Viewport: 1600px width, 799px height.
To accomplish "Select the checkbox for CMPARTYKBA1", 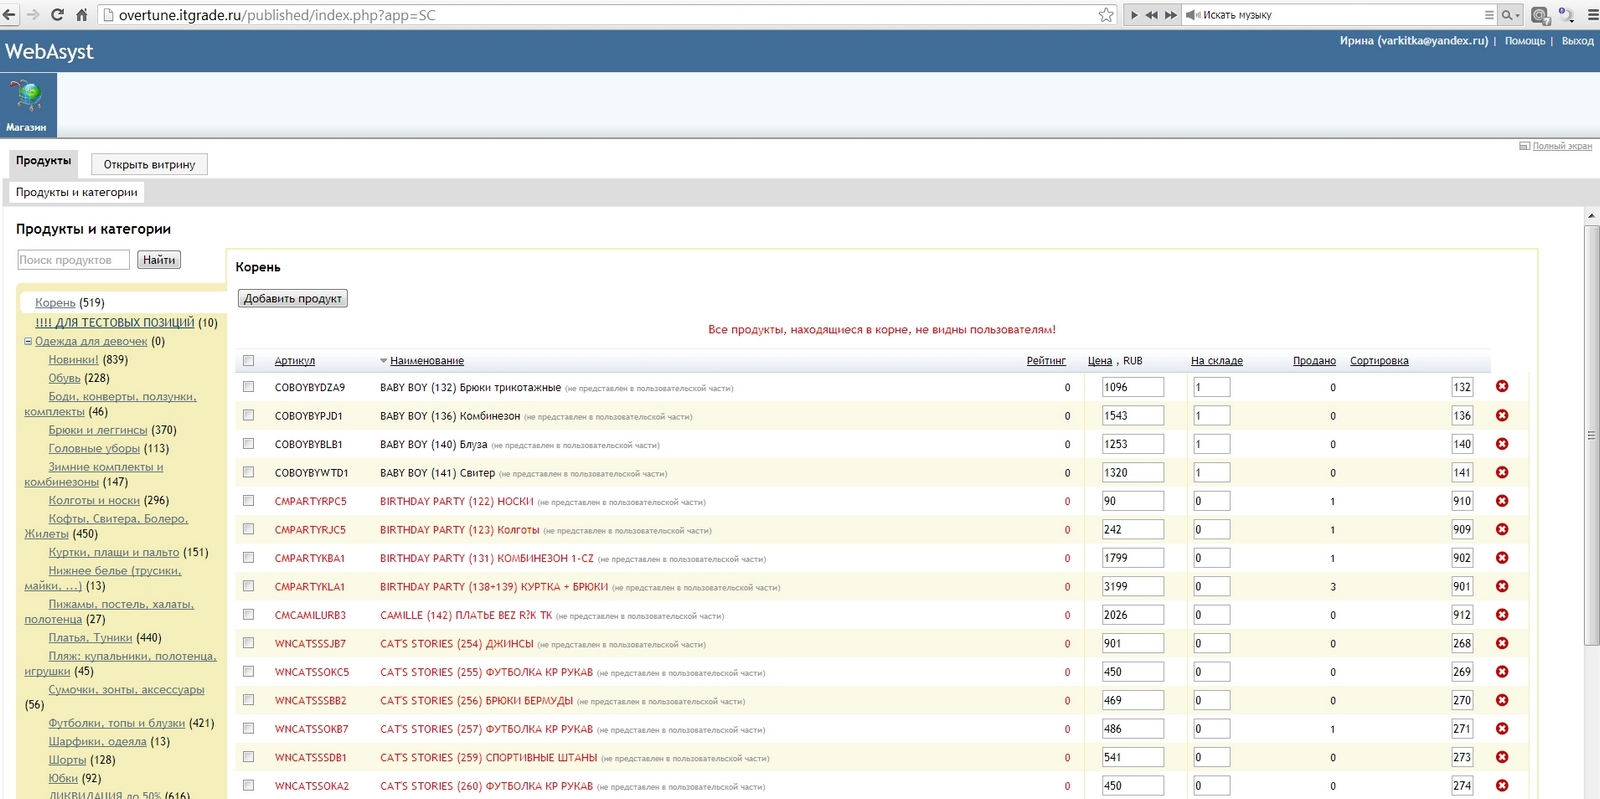I will coord(248,558).
